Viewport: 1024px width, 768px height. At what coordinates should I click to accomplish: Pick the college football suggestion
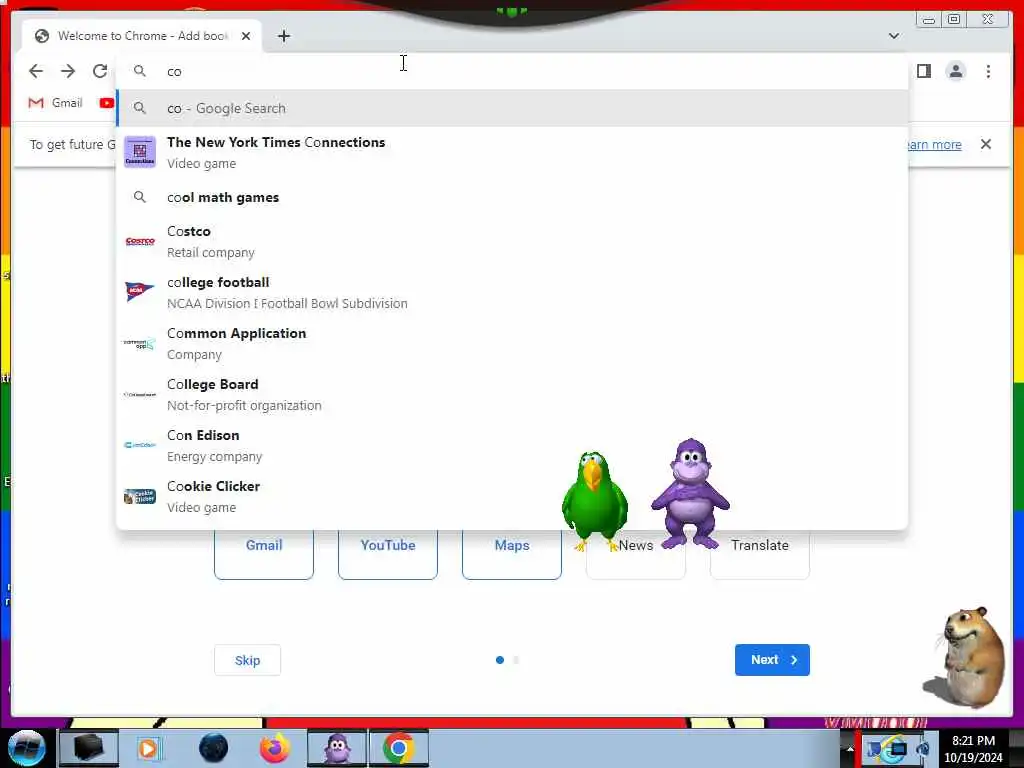(512, 293)
